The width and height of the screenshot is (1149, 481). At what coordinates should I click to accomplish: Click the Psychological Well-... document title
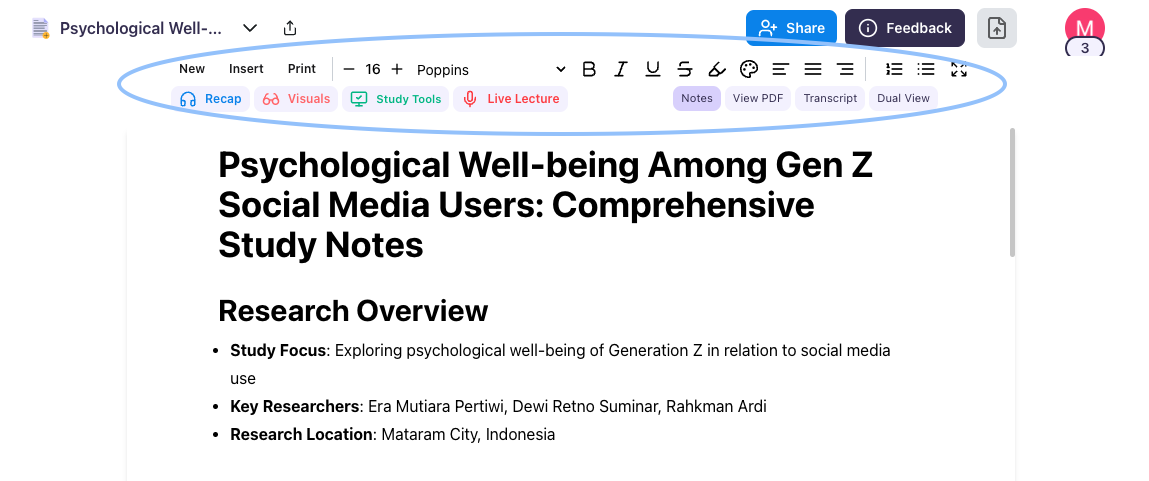point(141,28)
